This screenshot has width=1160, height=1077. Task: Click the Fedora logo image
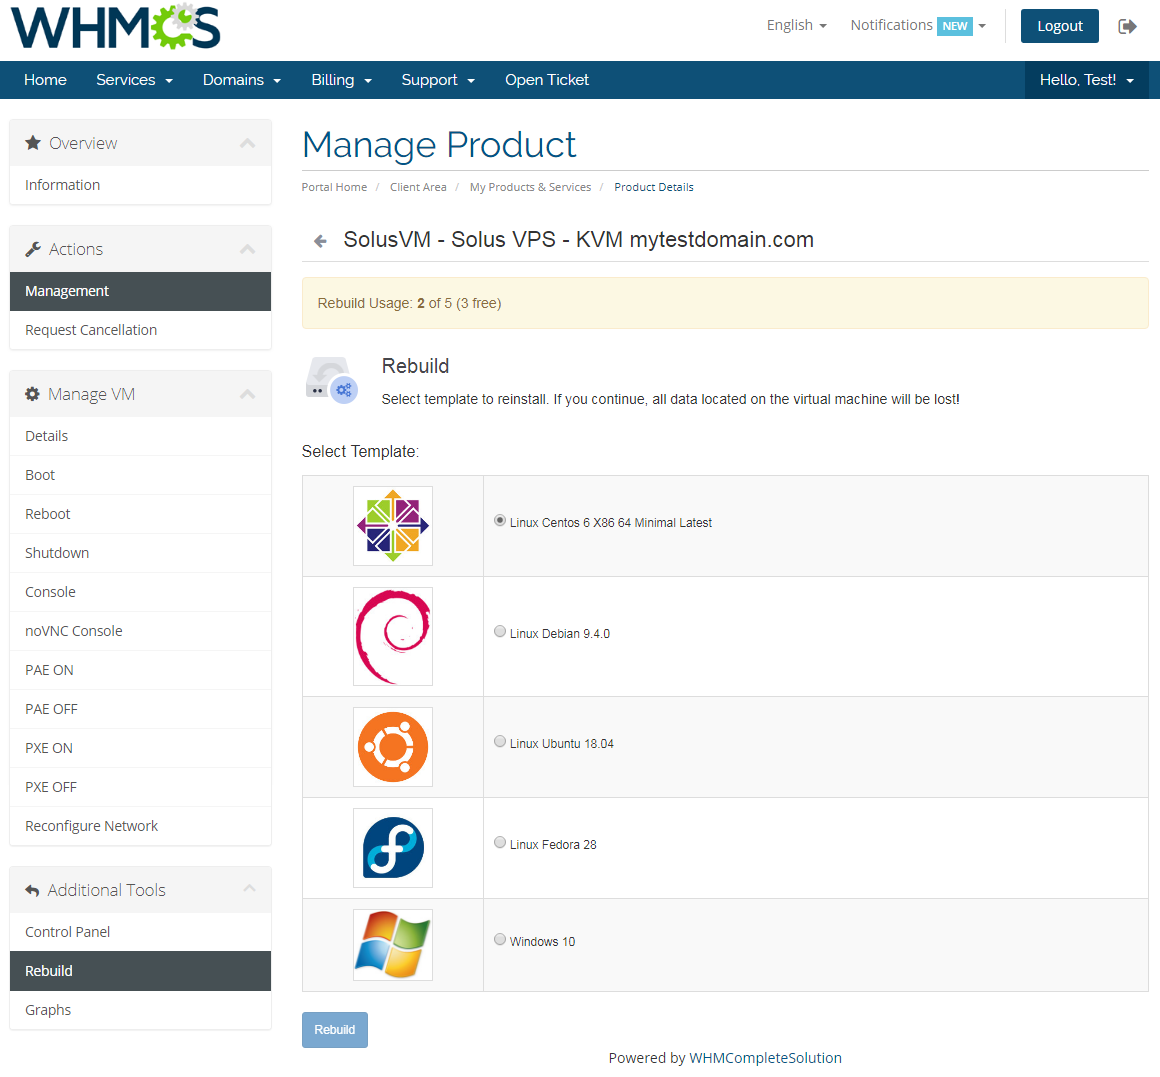click(x=392, y=847)
